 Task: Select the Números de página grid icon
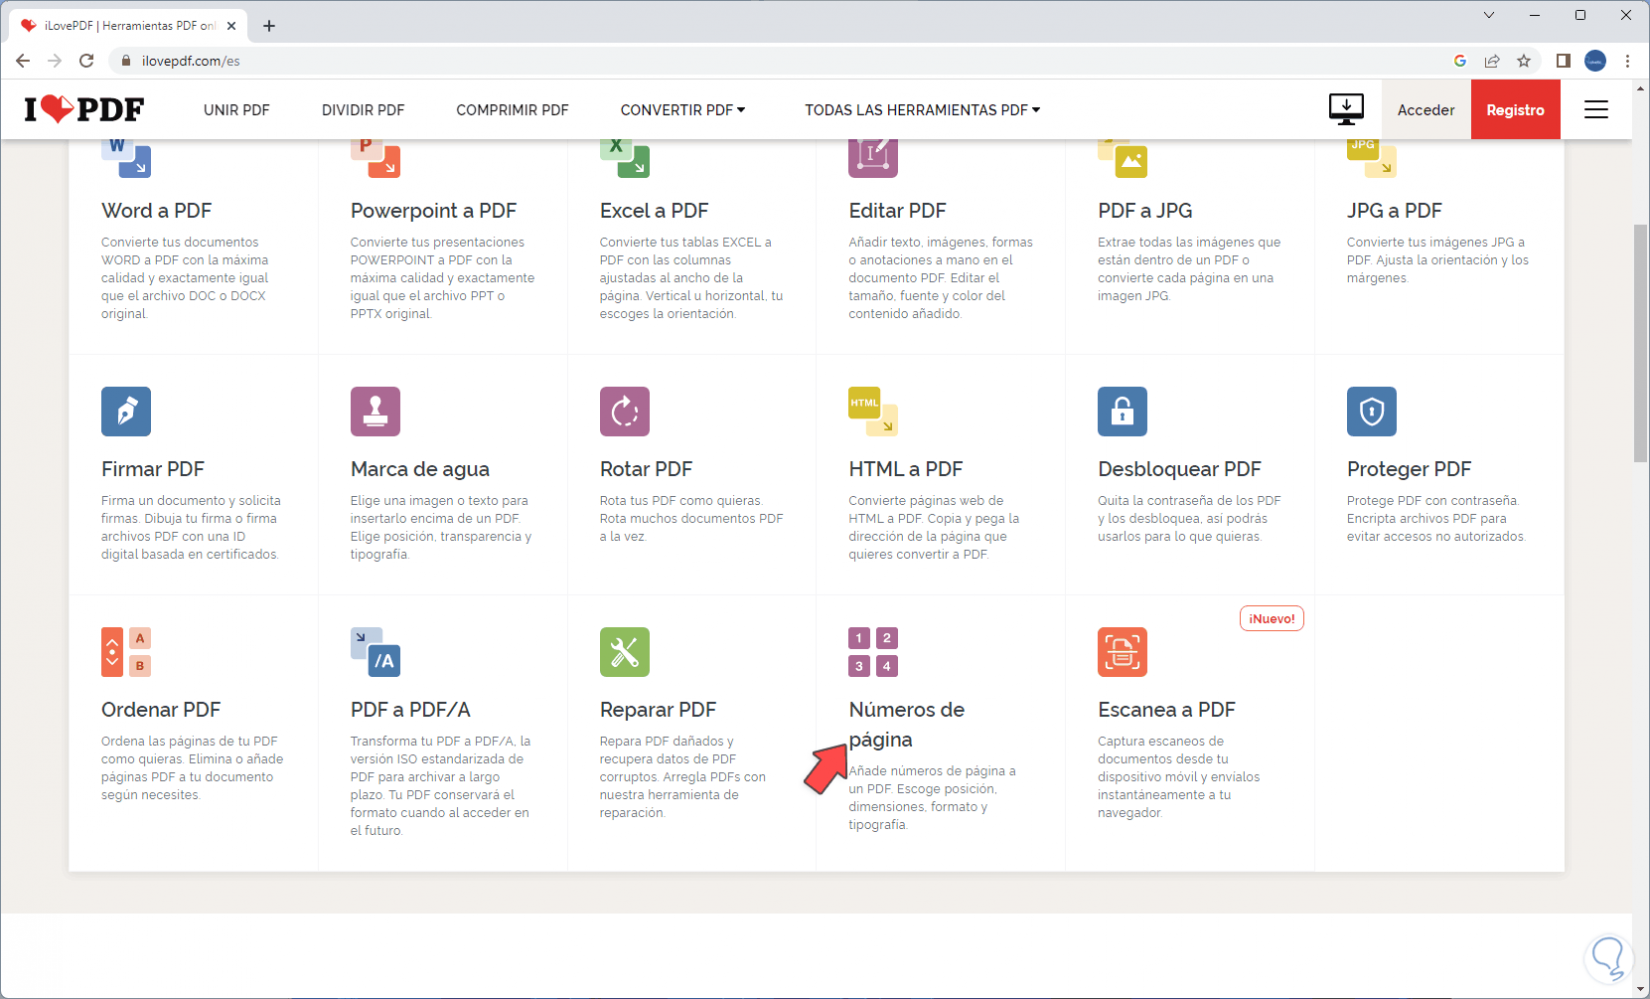[x=873, y=652]
